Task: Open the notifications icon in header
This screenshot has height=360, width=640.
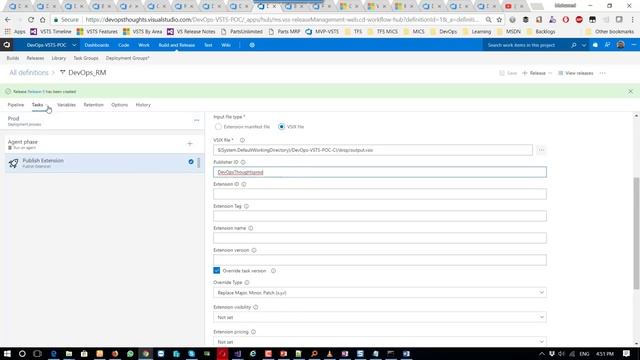Action: pos(595,45)
